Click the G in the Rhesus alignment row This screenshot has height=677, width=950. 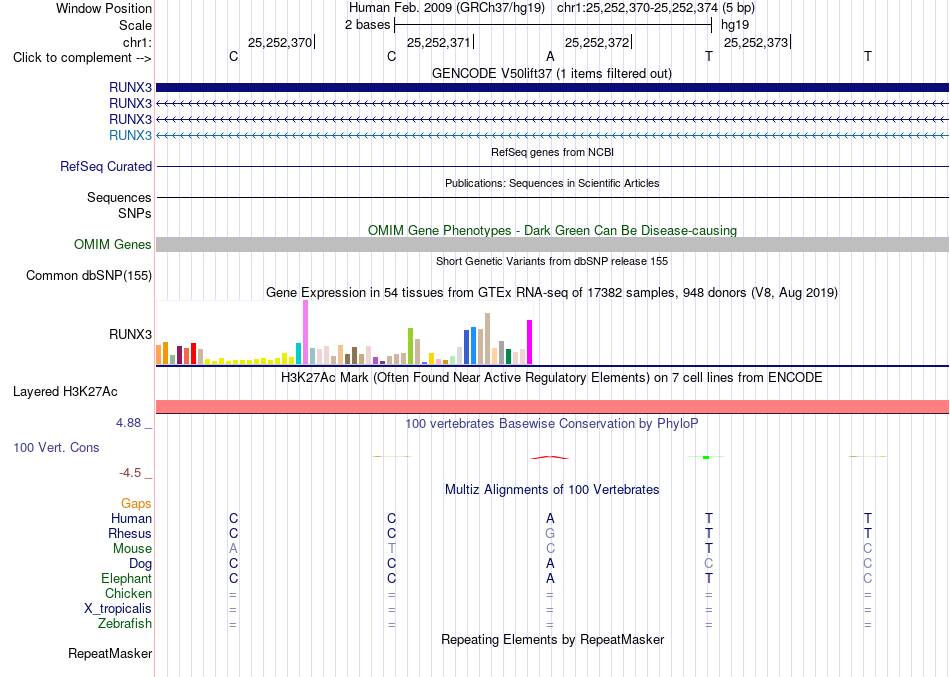coord(550,533)
